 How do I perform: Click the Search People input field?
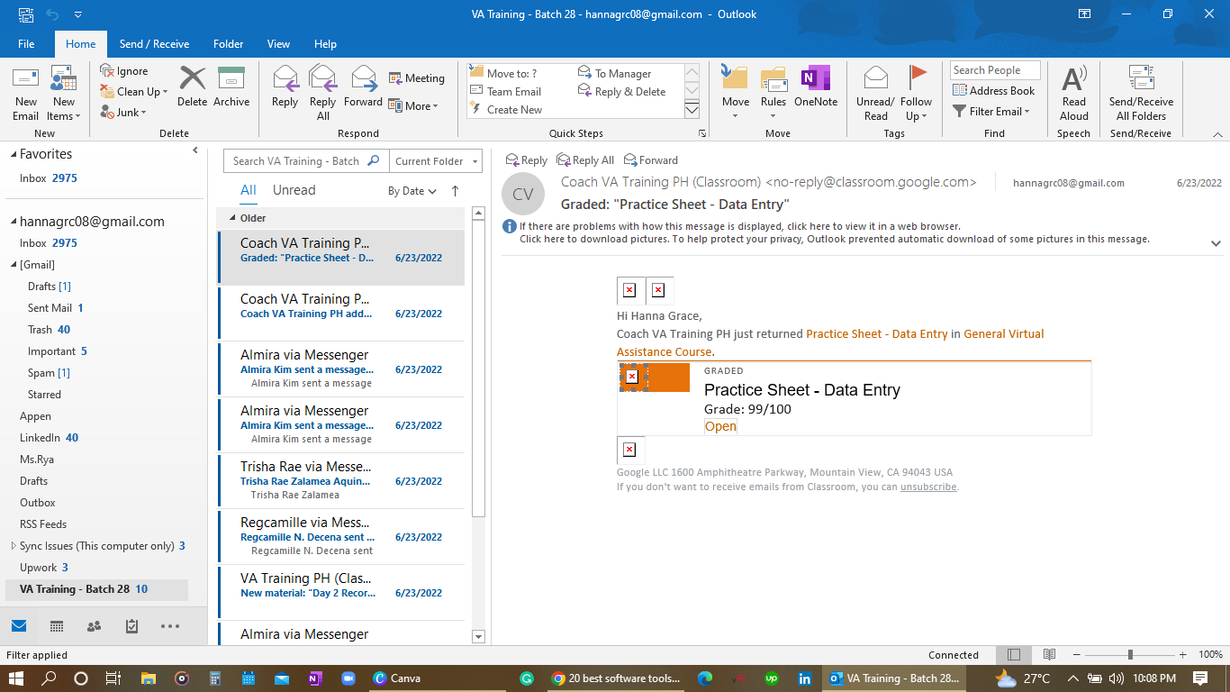click(x=994, y=70)
